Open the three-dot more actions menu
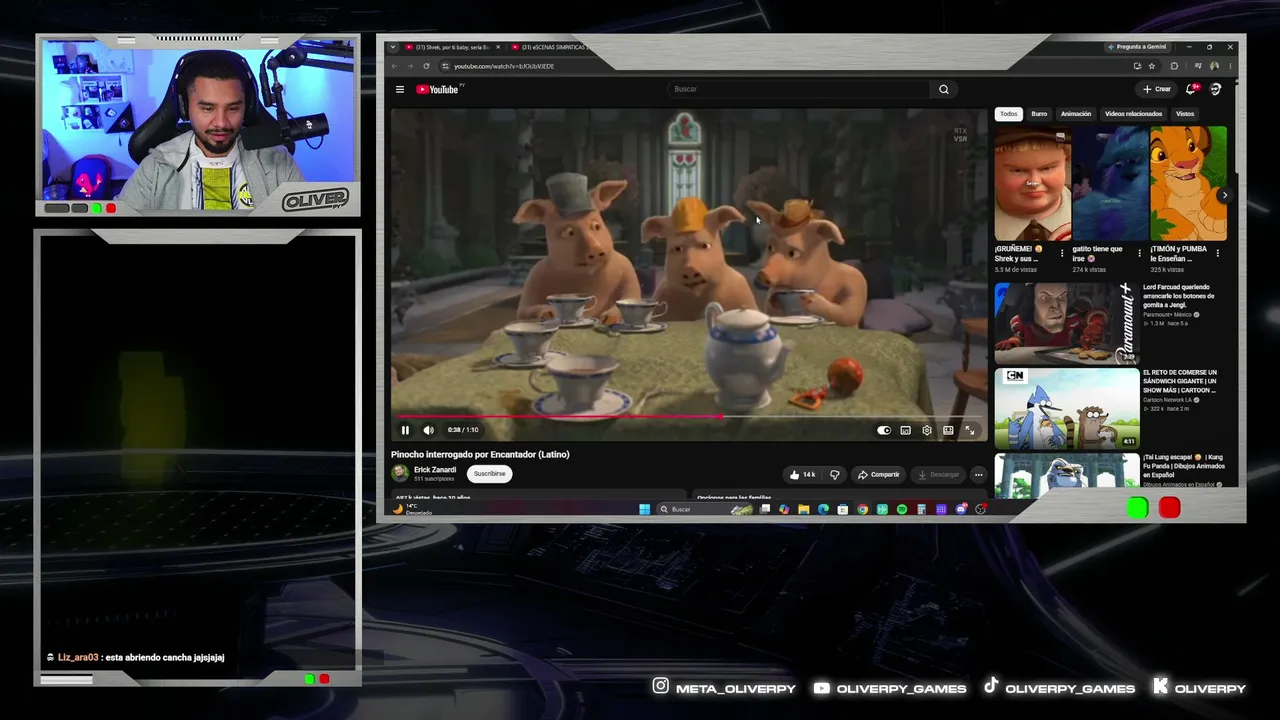Image resolution: width=1280 pixels, height=720 pixels. pos(978,474)
